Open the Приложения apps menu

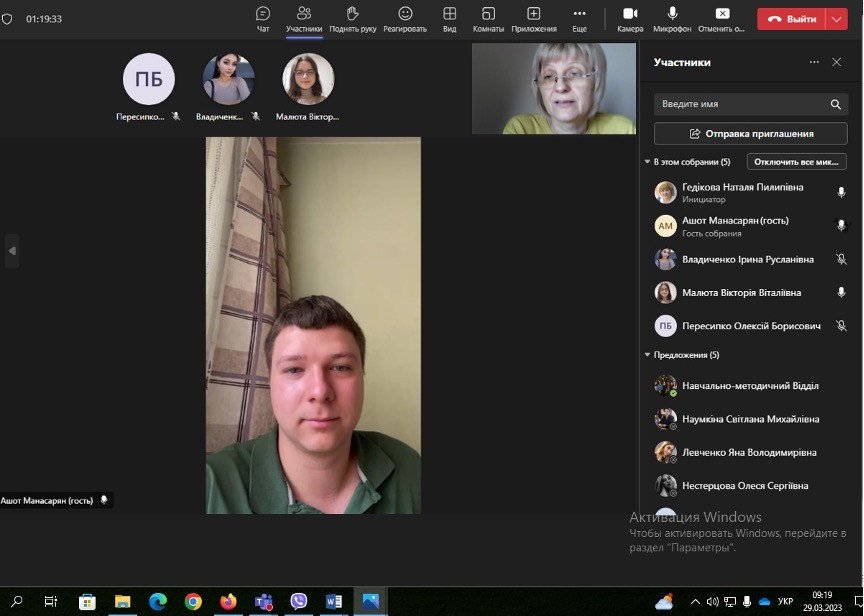[x=534, y=19]
